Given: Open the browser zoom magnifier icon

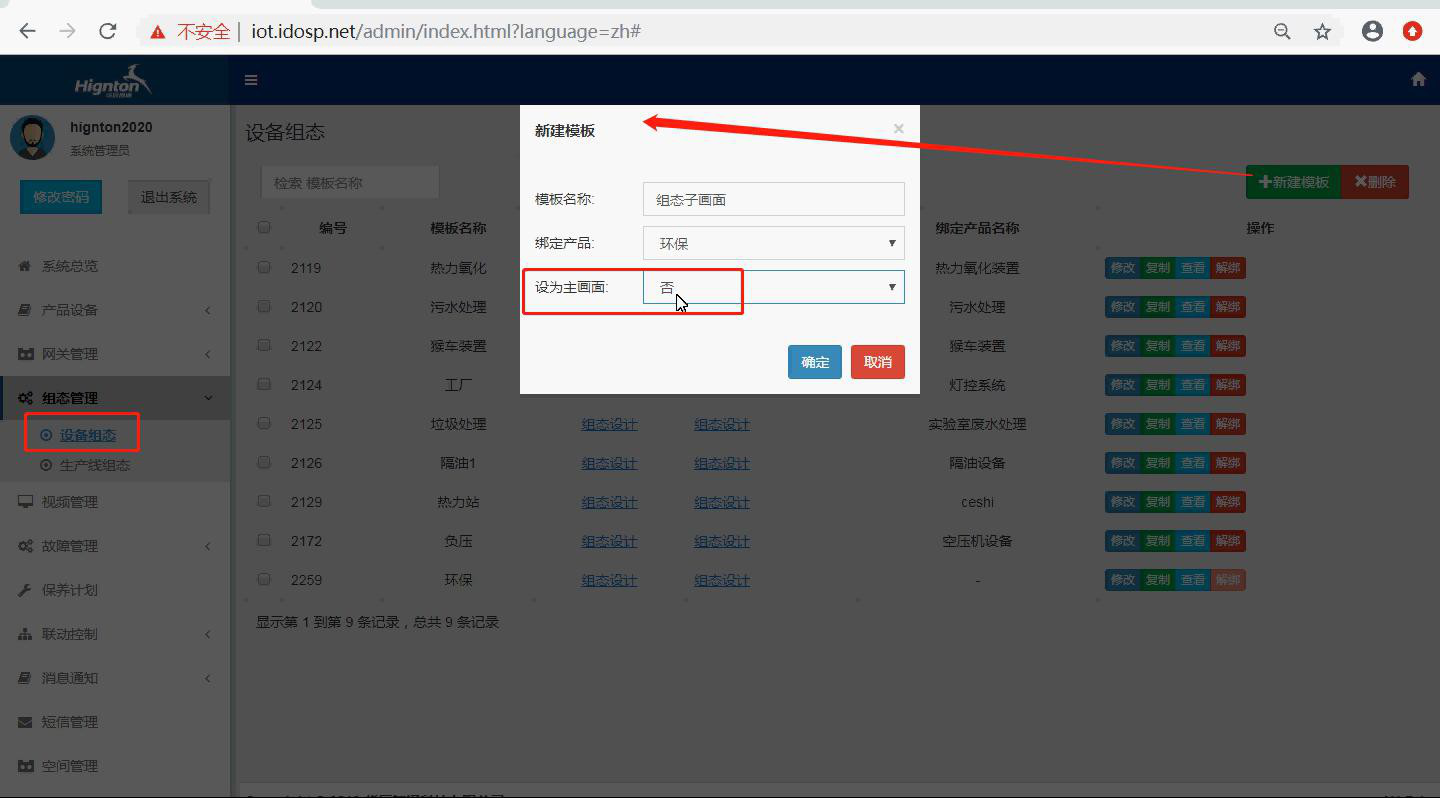Looking at the screenshot, I should pyautogui.click(x=1282, y=32).
